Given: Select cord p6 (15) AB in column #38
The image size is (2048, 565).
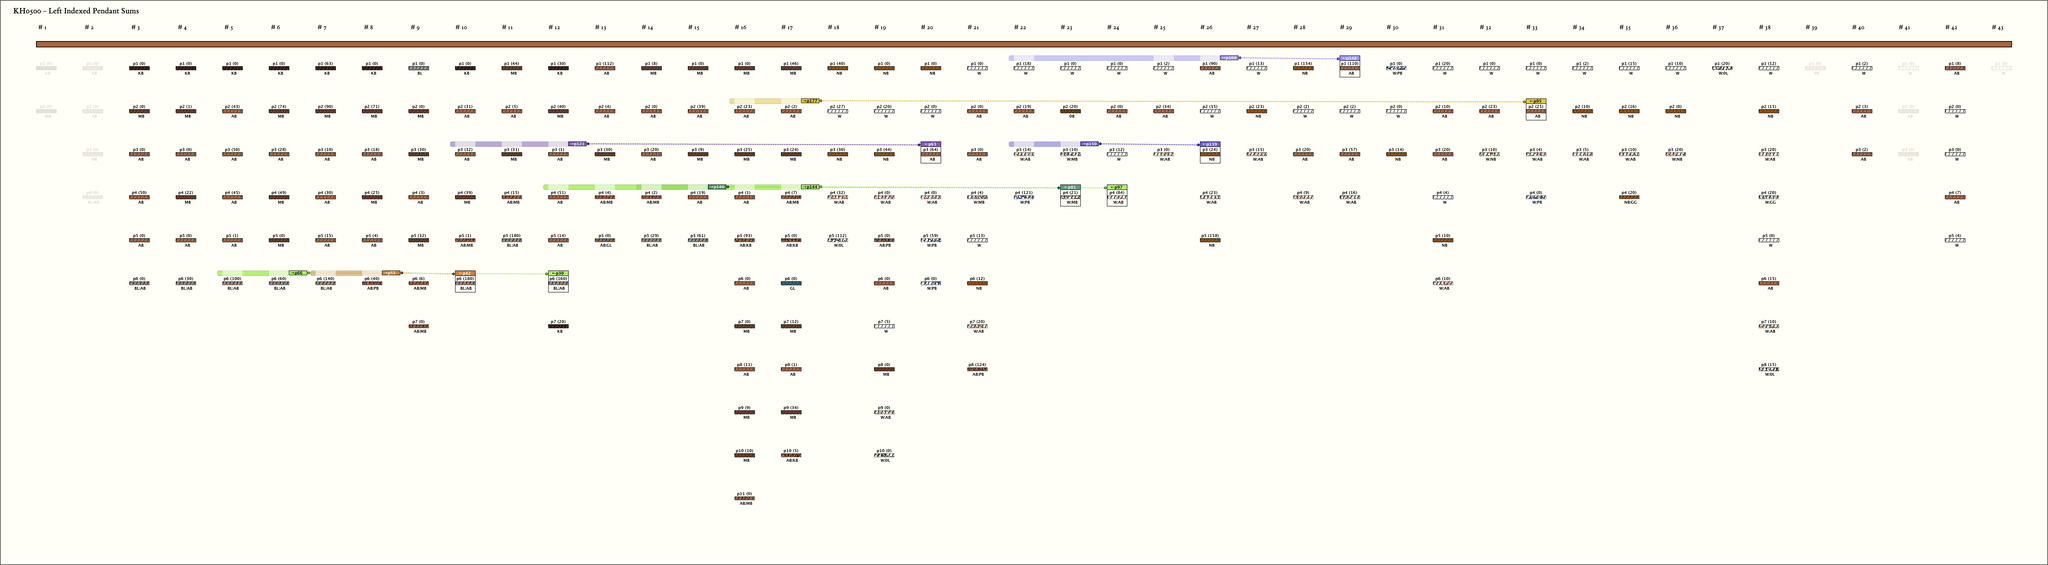Looking at the screenshot, I should pos(1769,283).
